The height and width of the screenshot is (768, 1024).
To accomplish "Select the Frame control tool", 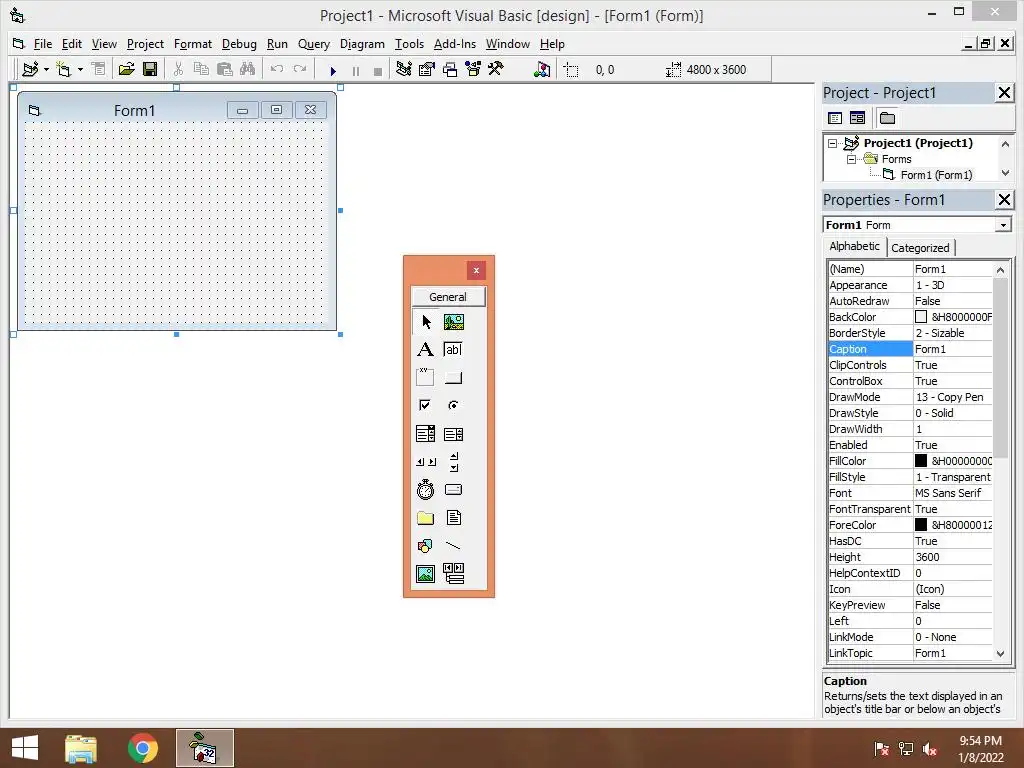I will (x=425, y=377).
